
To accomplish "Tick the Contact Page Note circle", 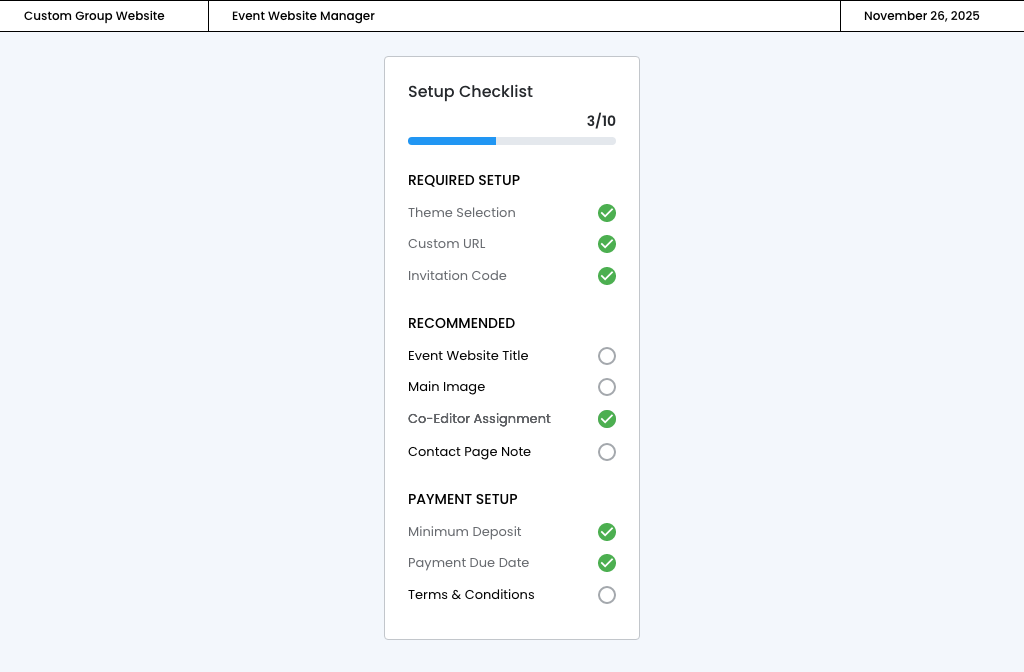I will [x=607, y=452].
